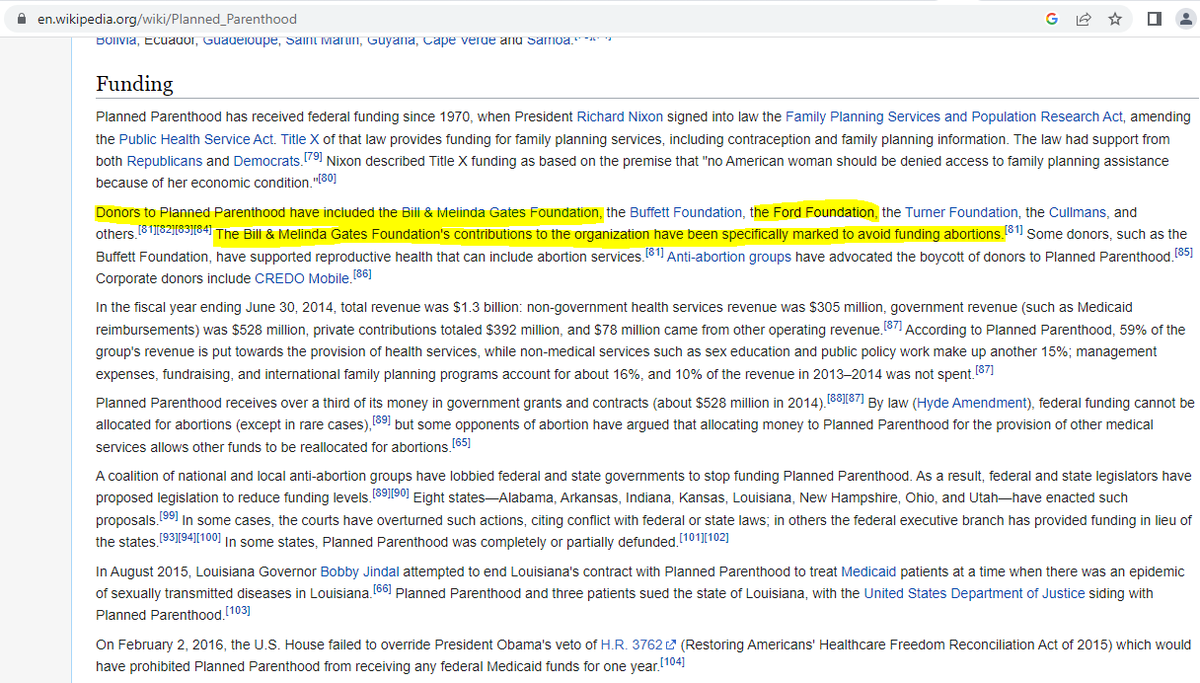
Task: Click text 'In August 2015, Louisiana Governor'
Action: (x=206, y=572)
